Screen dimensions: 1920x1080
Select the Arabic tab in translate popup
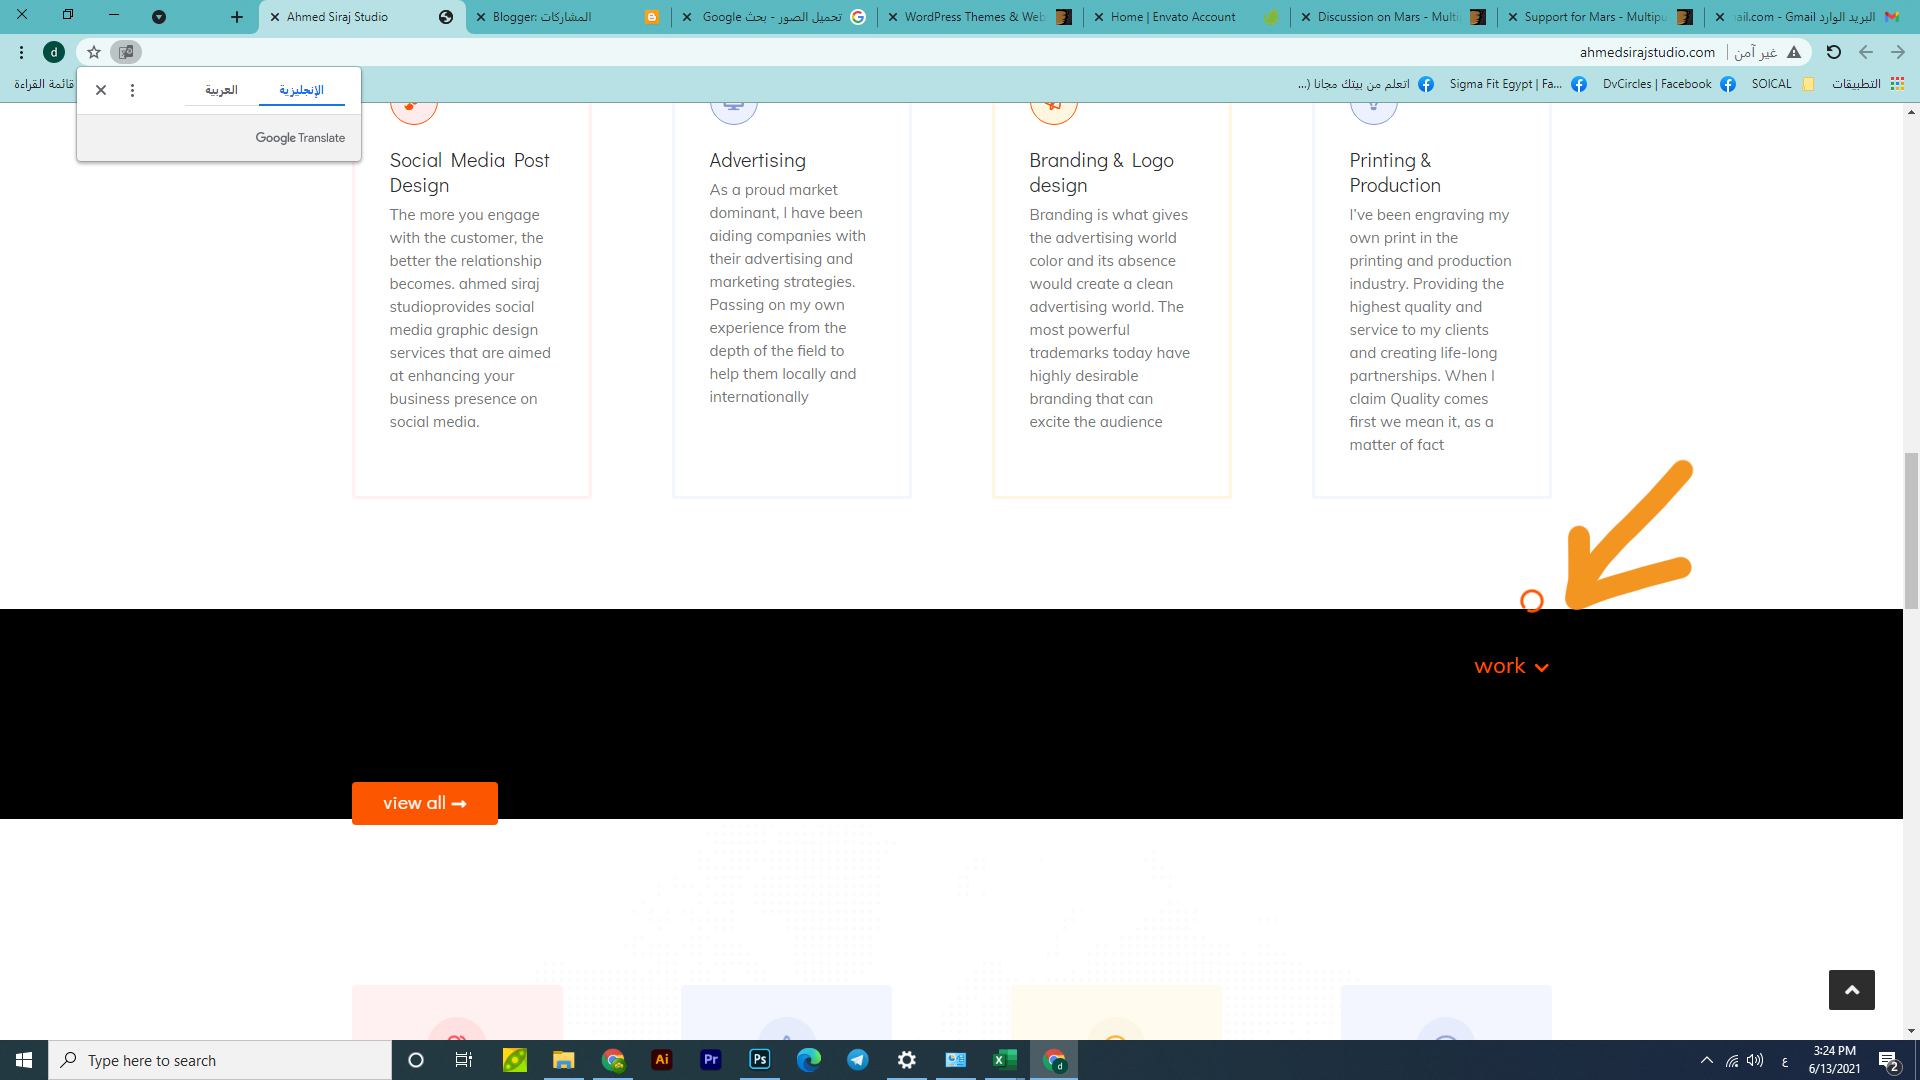[x=221, y=90]
